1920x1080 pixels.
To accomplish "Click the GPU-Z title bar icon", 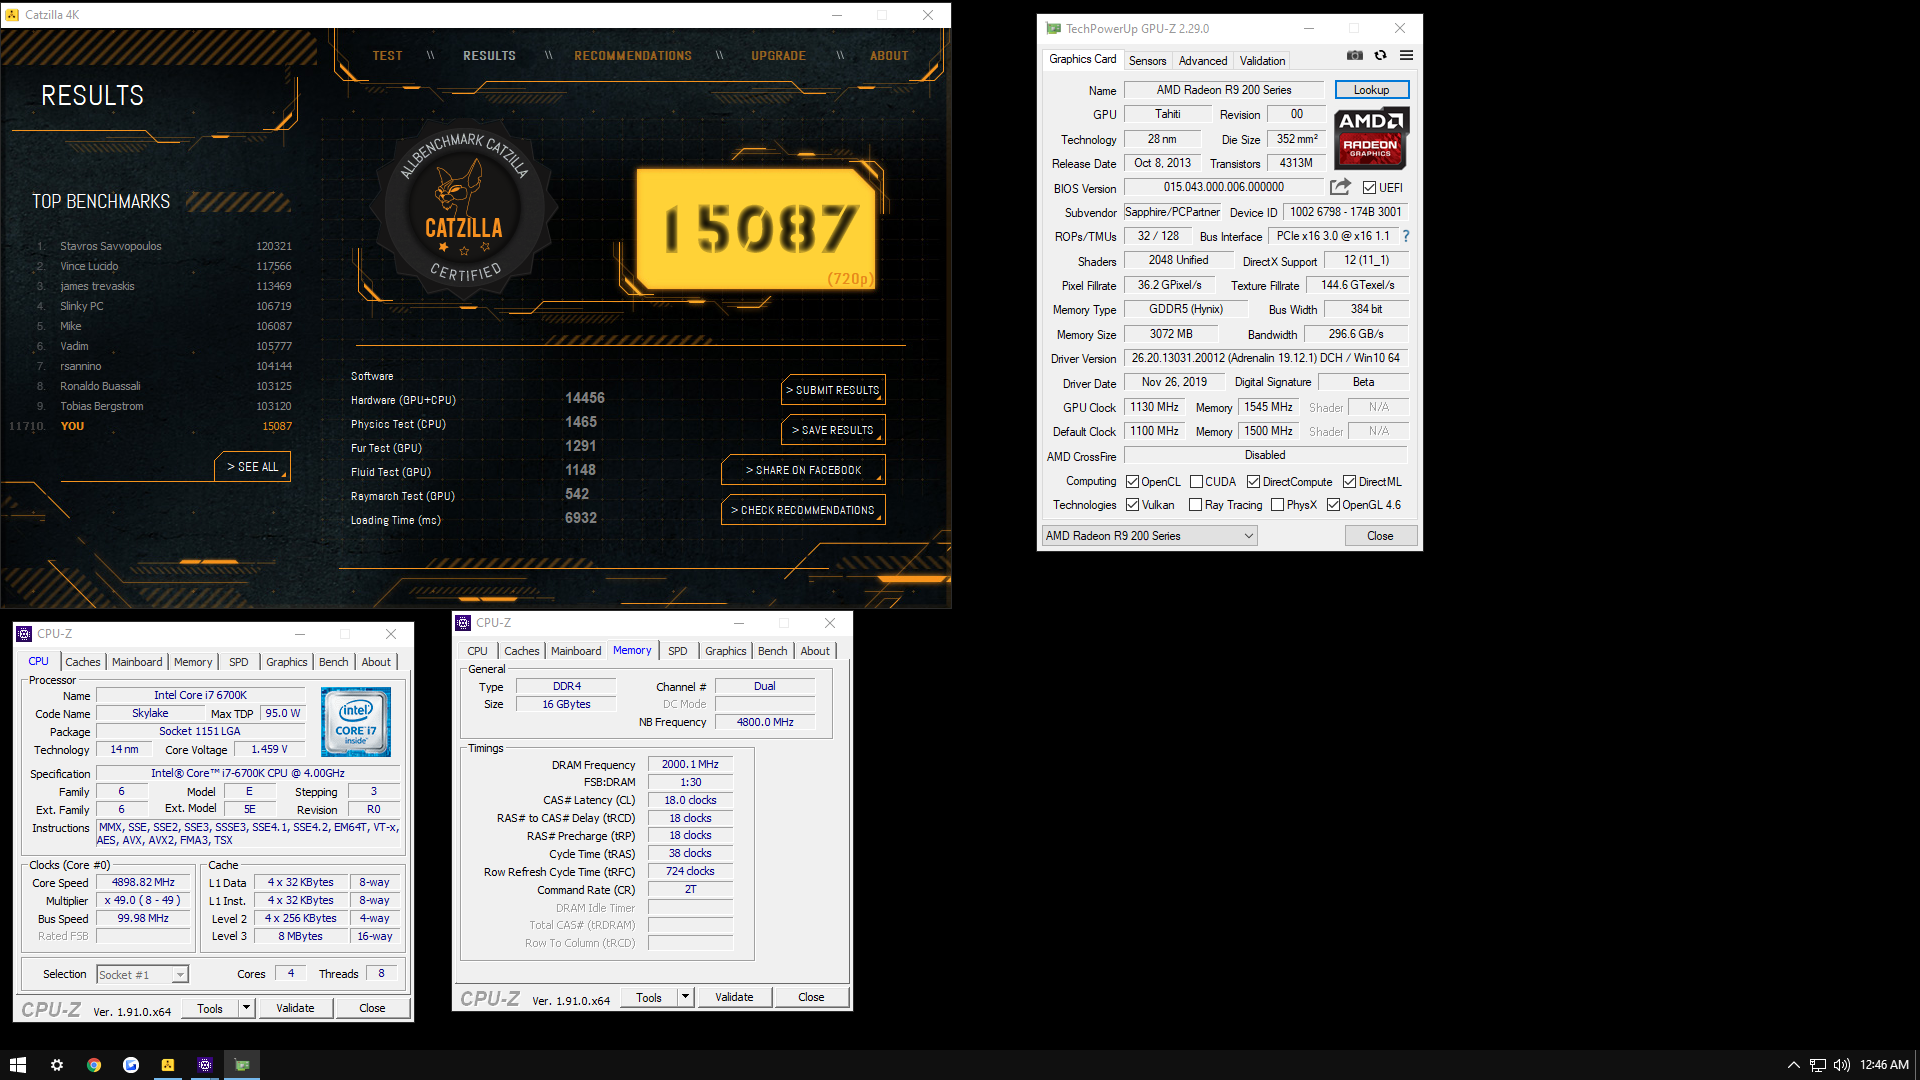I will (1053, 29).
